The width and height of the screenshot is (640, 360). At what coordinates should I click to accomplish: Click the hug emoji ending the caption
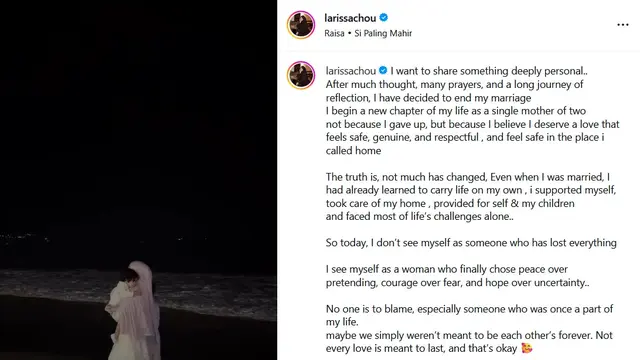[527, 348]
